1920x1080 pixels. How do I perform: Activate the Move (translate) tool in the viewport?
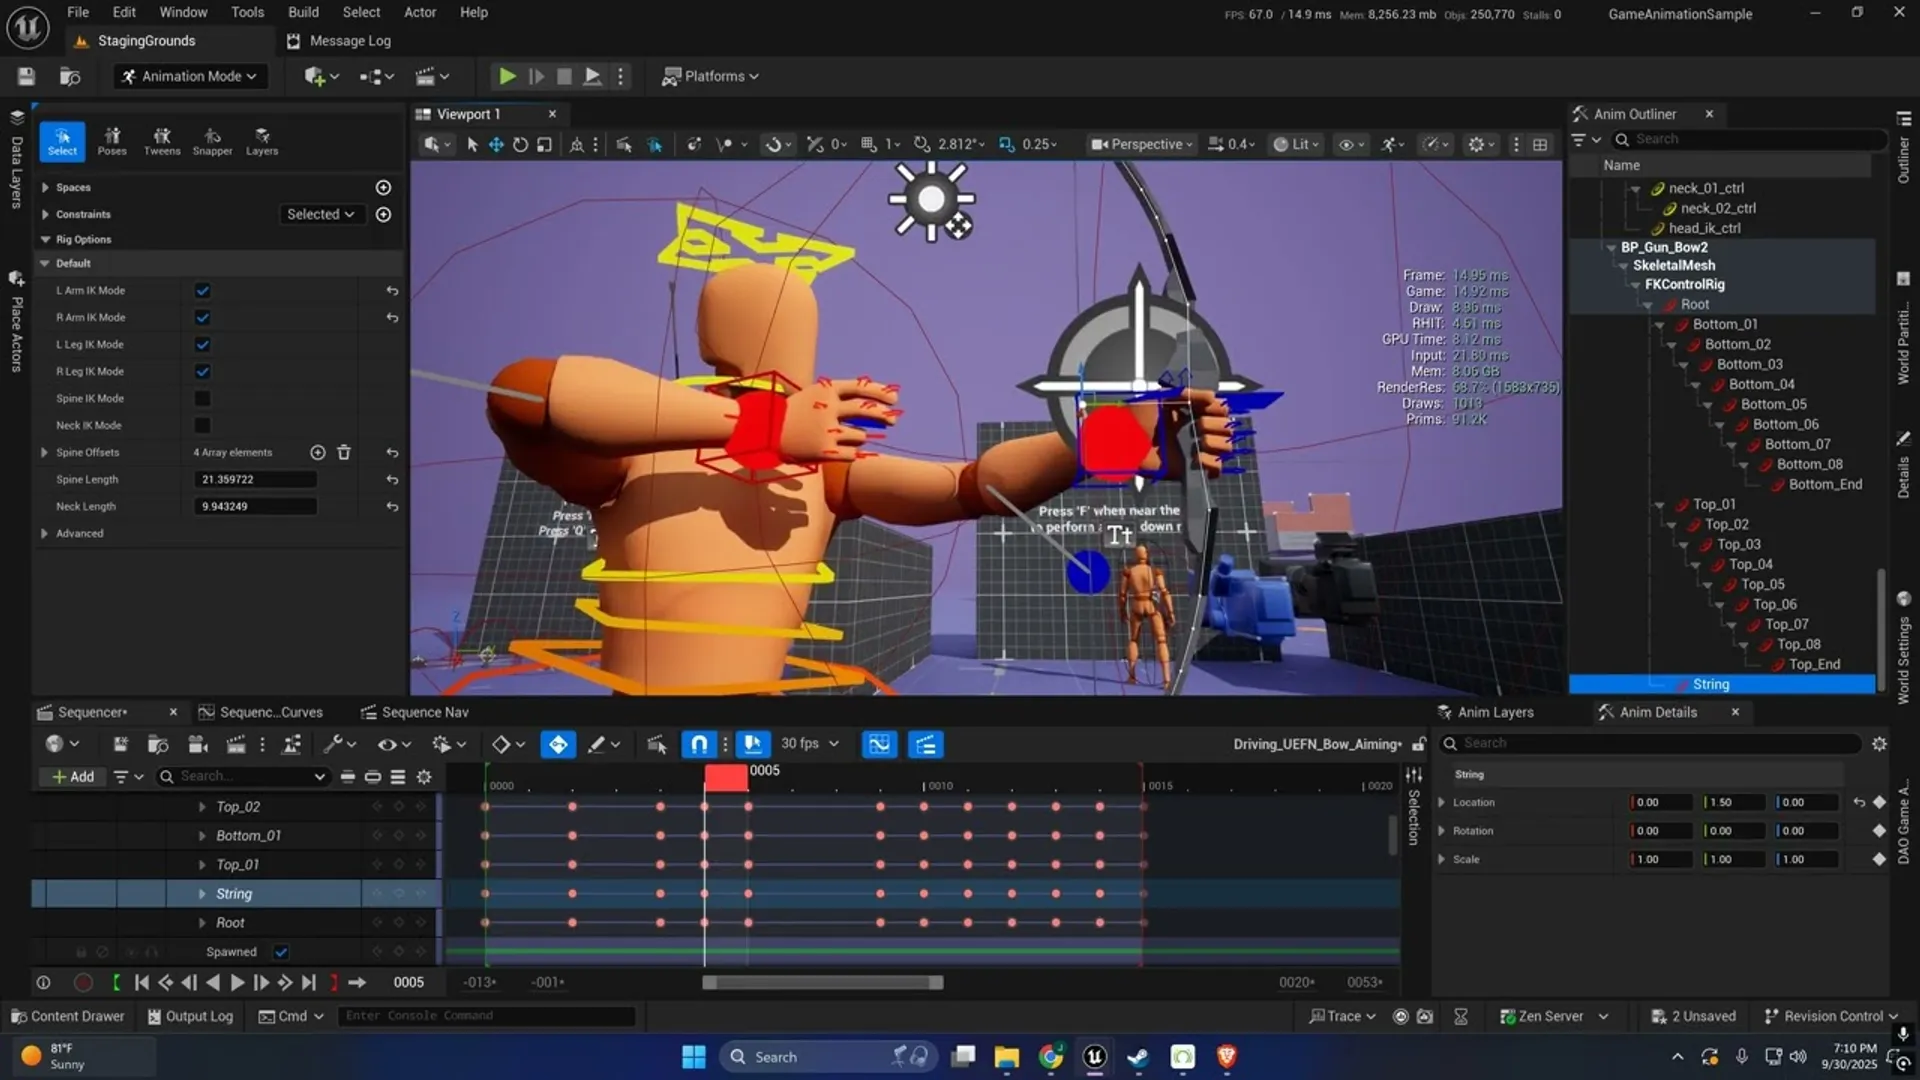click(x=496, y=144)
